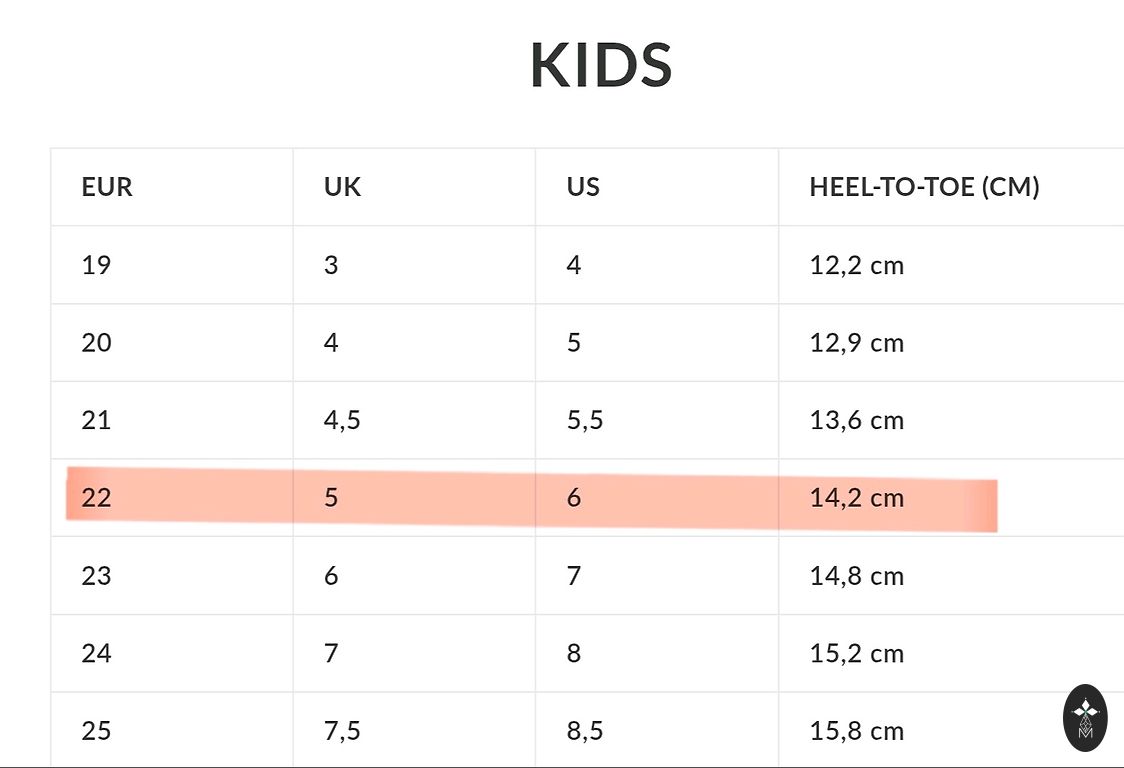Click the 14,2 cm highlighted cell
This screenshot has height=768, width=1124.
pyautogui.click(x=856, y=498)
